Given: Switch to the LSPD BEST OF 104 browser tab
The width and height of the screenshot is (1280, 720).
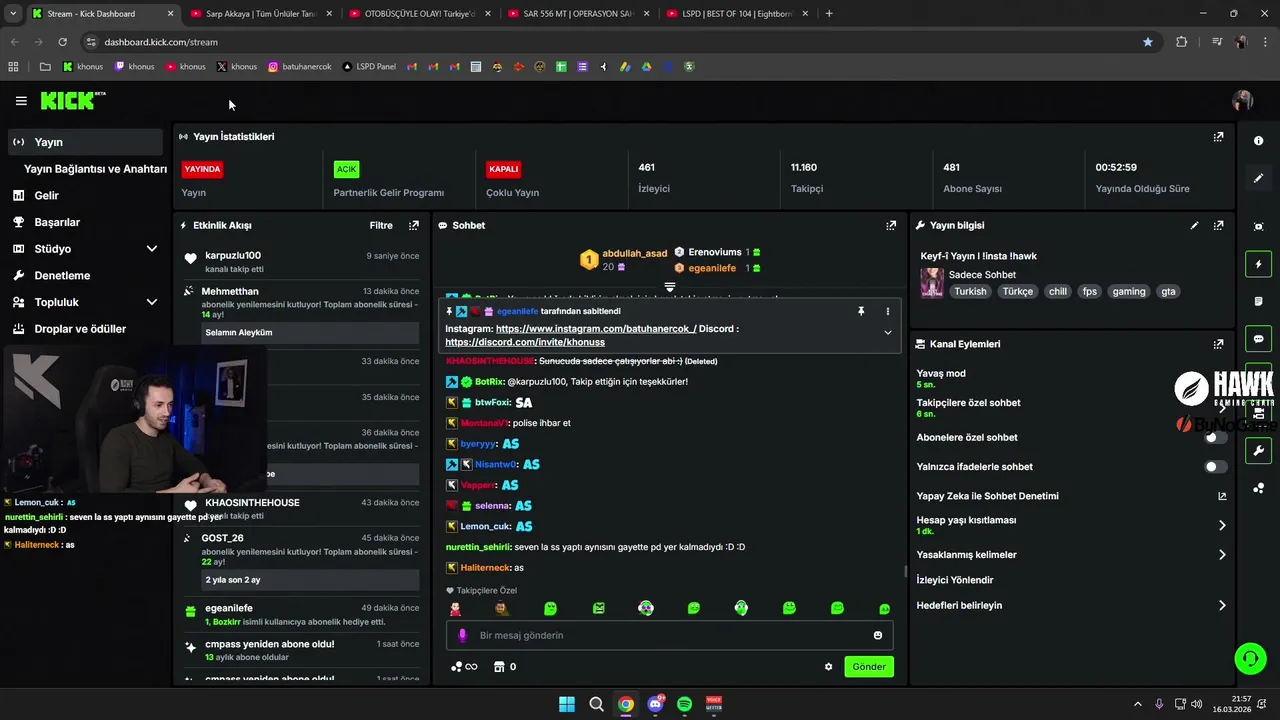Looking at the screenshot, I should coord(736,14).
